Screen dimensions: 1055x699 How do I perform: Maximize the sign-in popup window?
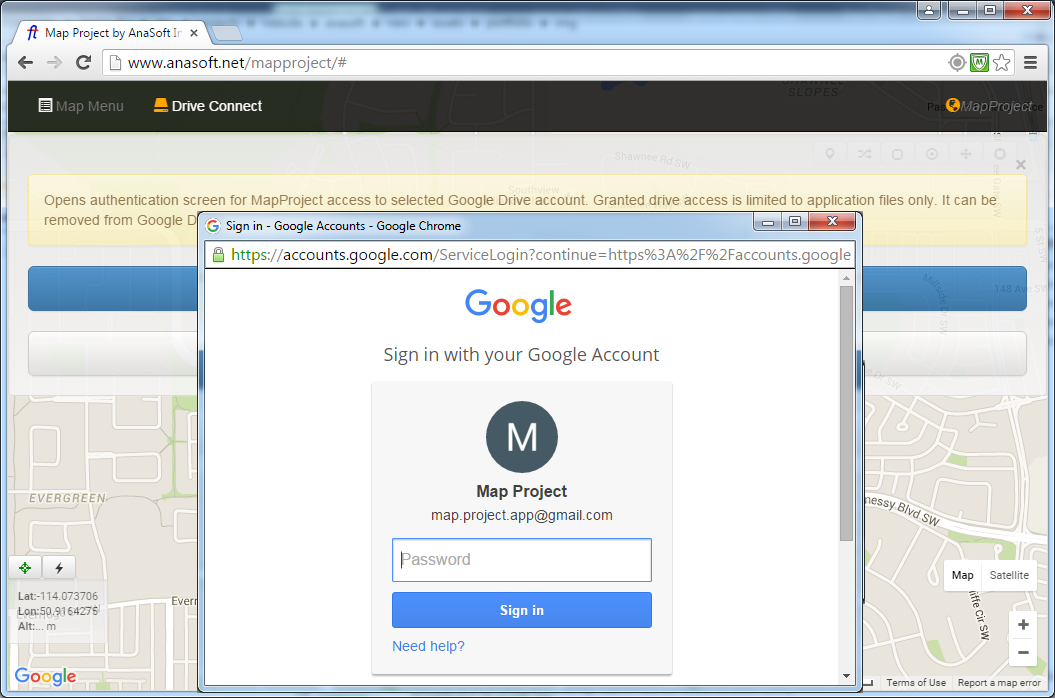point(795,221)
